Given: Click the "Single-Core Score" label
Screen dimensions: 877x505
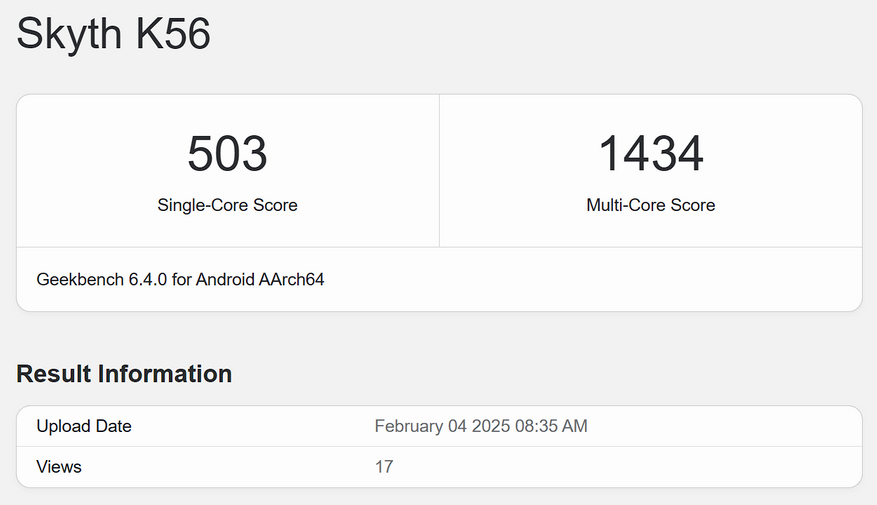Looking at the screenshot, I should point(227,205).
